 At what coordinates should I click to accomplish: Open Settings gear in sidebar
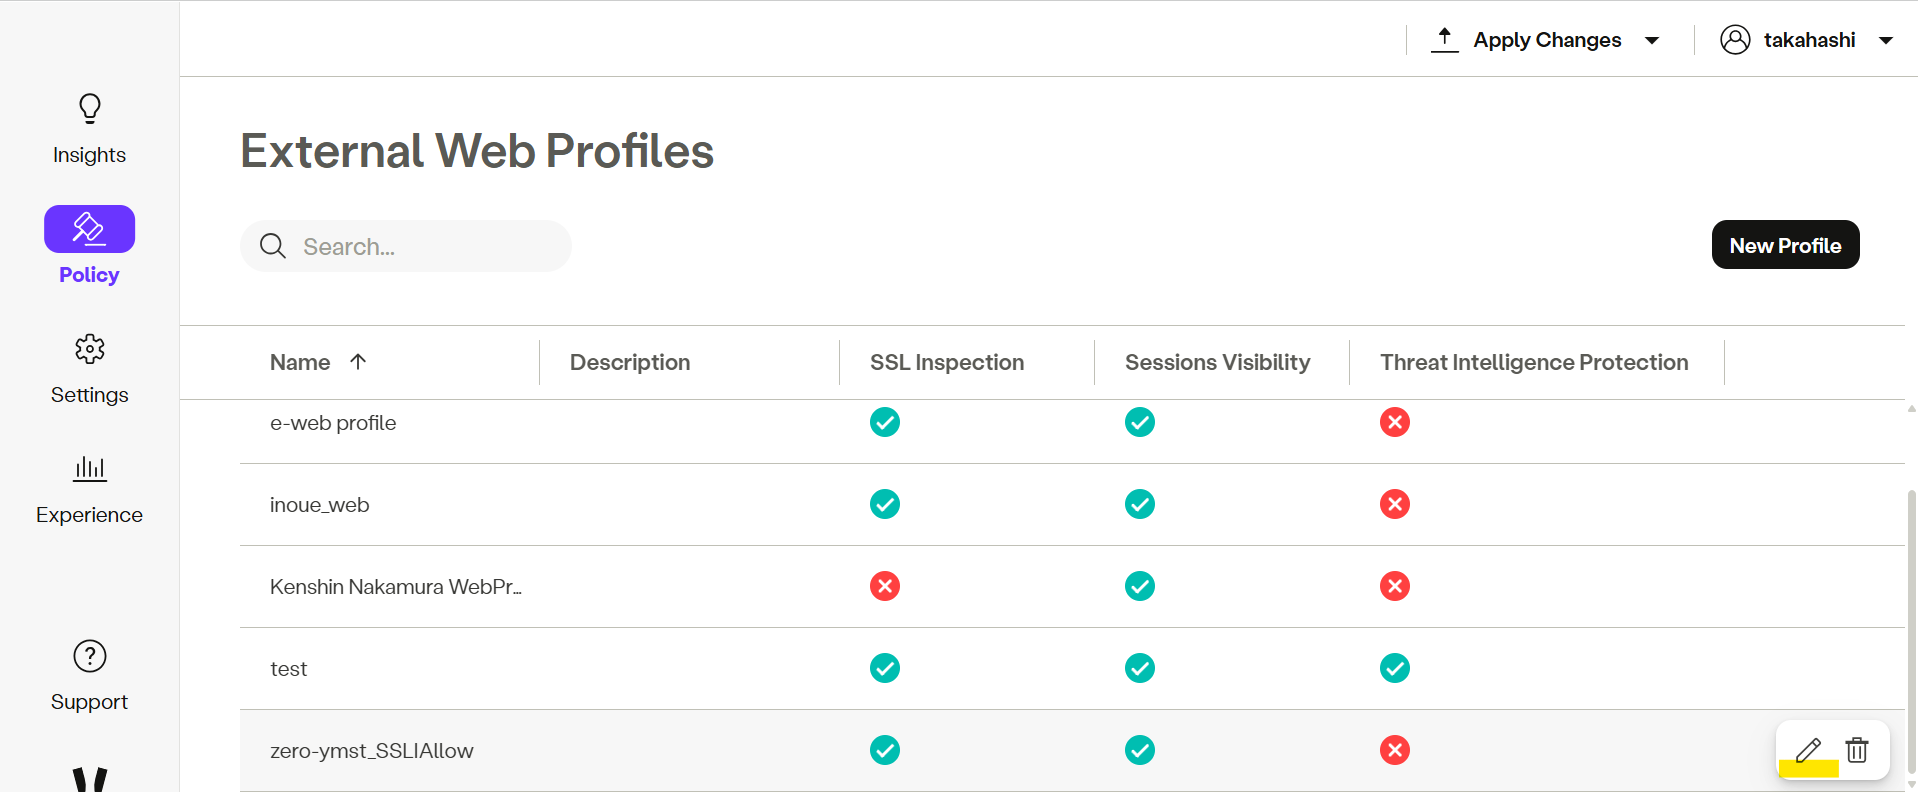89,349
